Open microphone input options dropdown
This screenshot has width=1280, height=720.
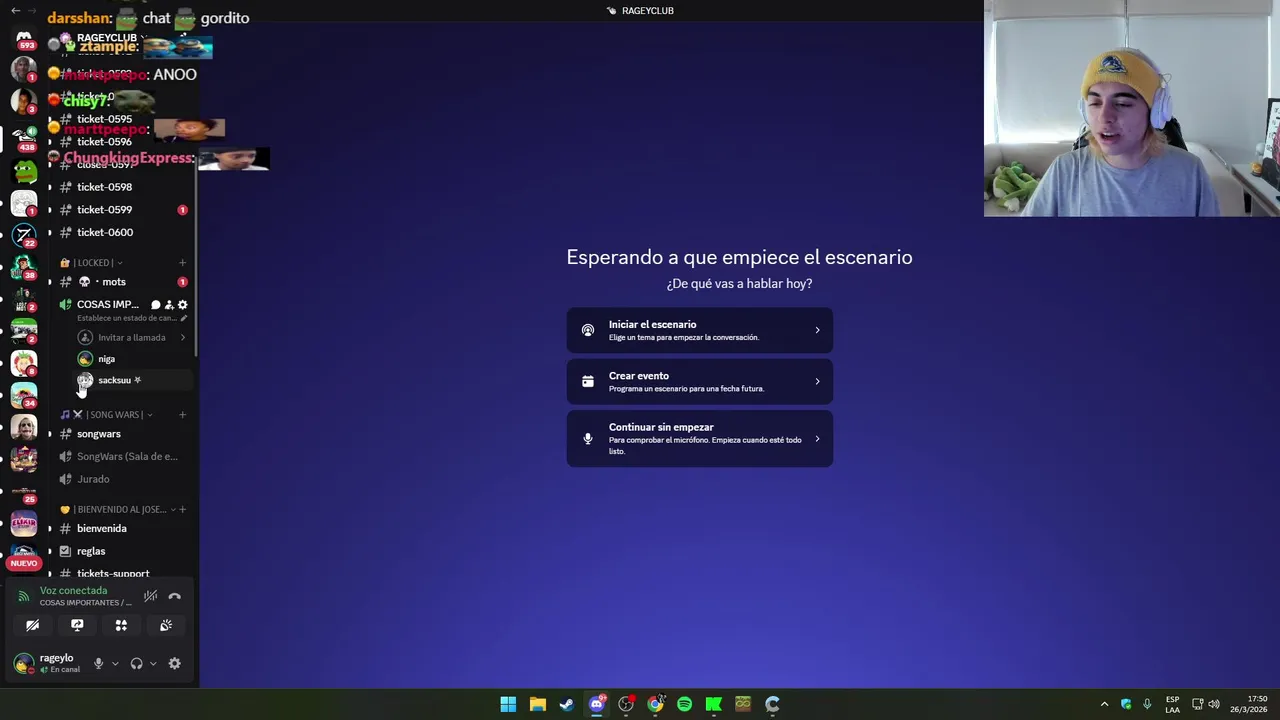point(115,664)
